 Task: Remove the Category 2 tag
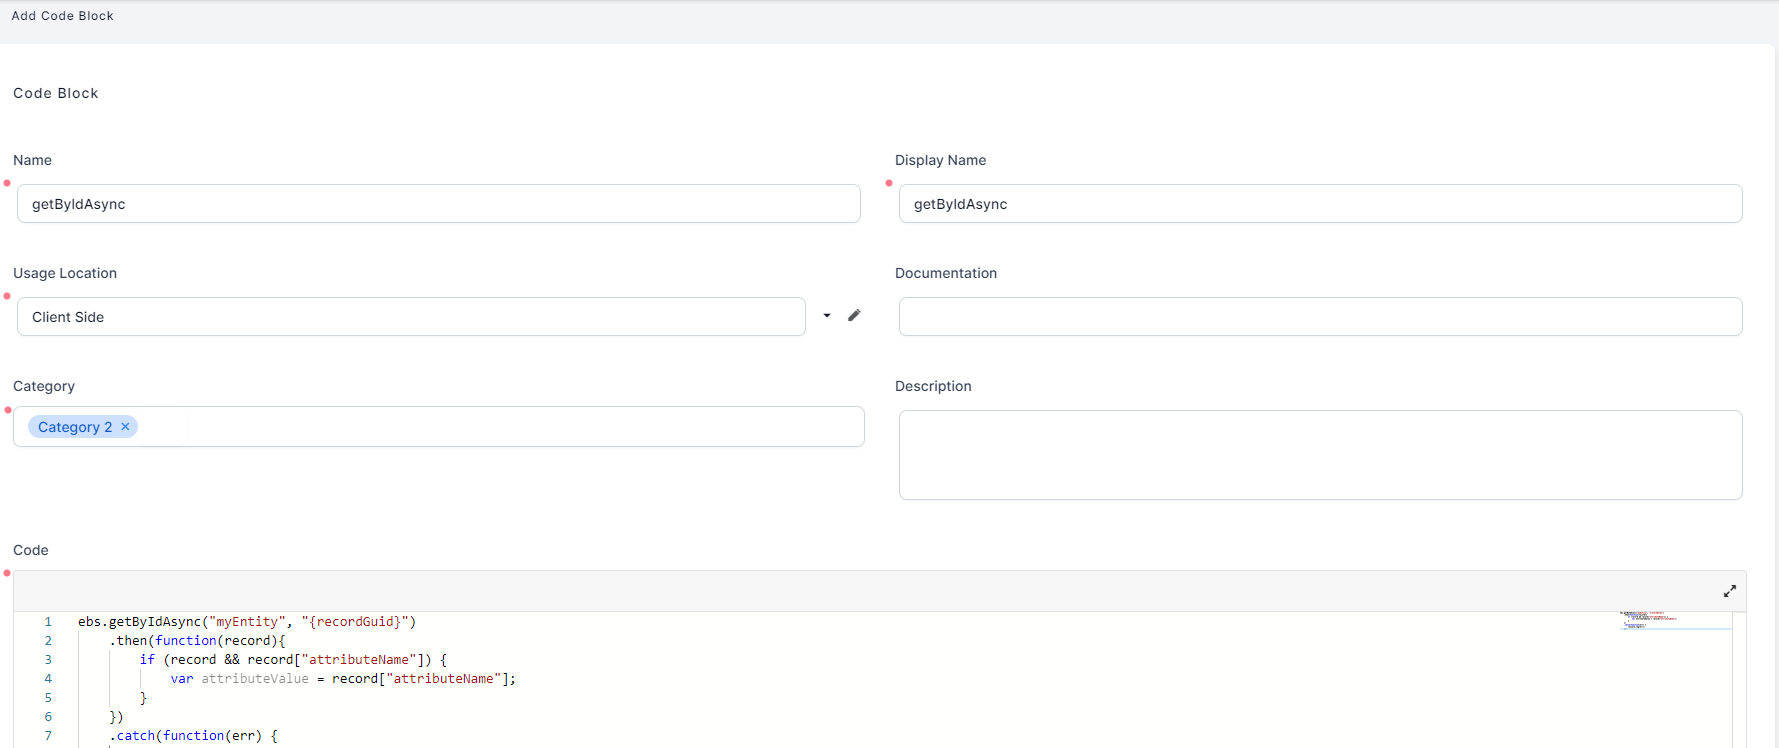tap(125, 427)
